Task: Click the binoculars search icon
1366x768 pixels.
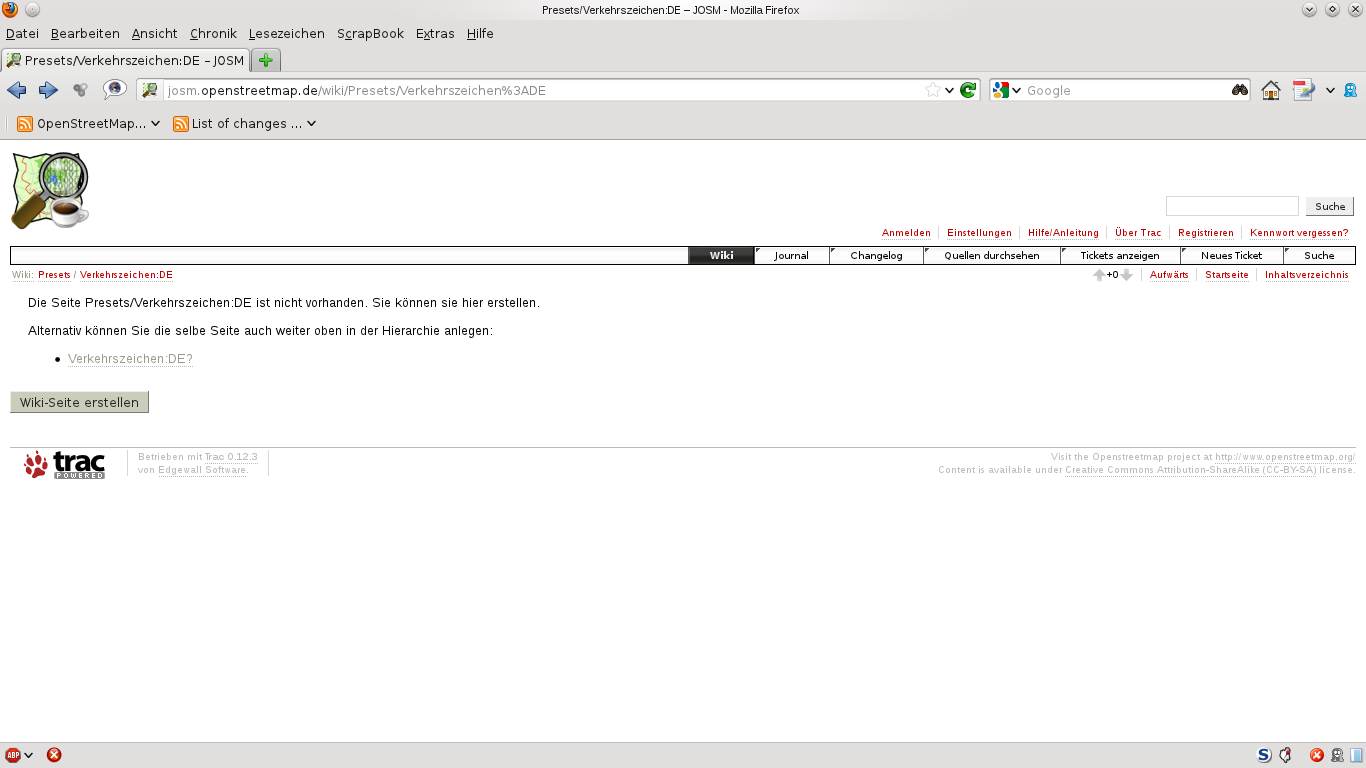Action: pos(1239,90)
